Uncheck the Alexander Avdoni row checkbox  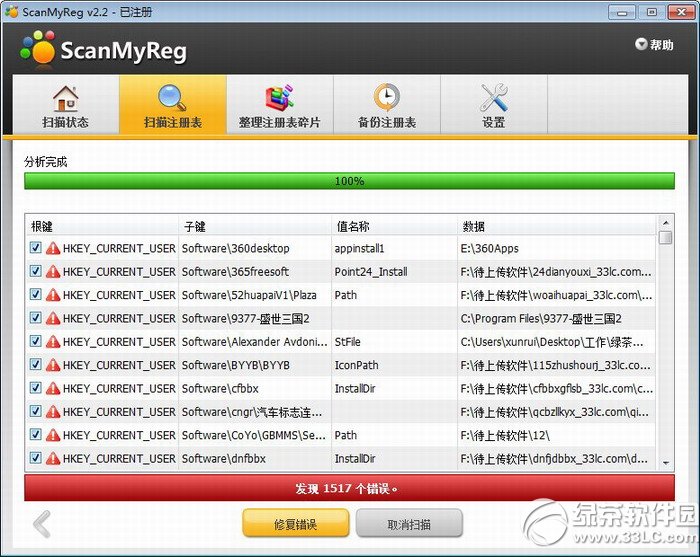point(36,341)
